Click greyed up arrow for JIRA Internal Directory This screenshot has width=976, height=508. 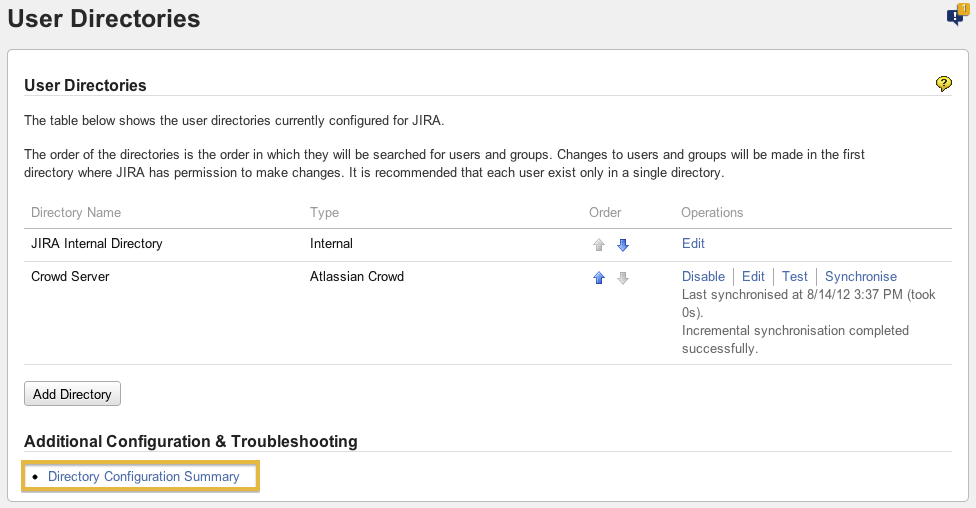click(x=599, y=245)
